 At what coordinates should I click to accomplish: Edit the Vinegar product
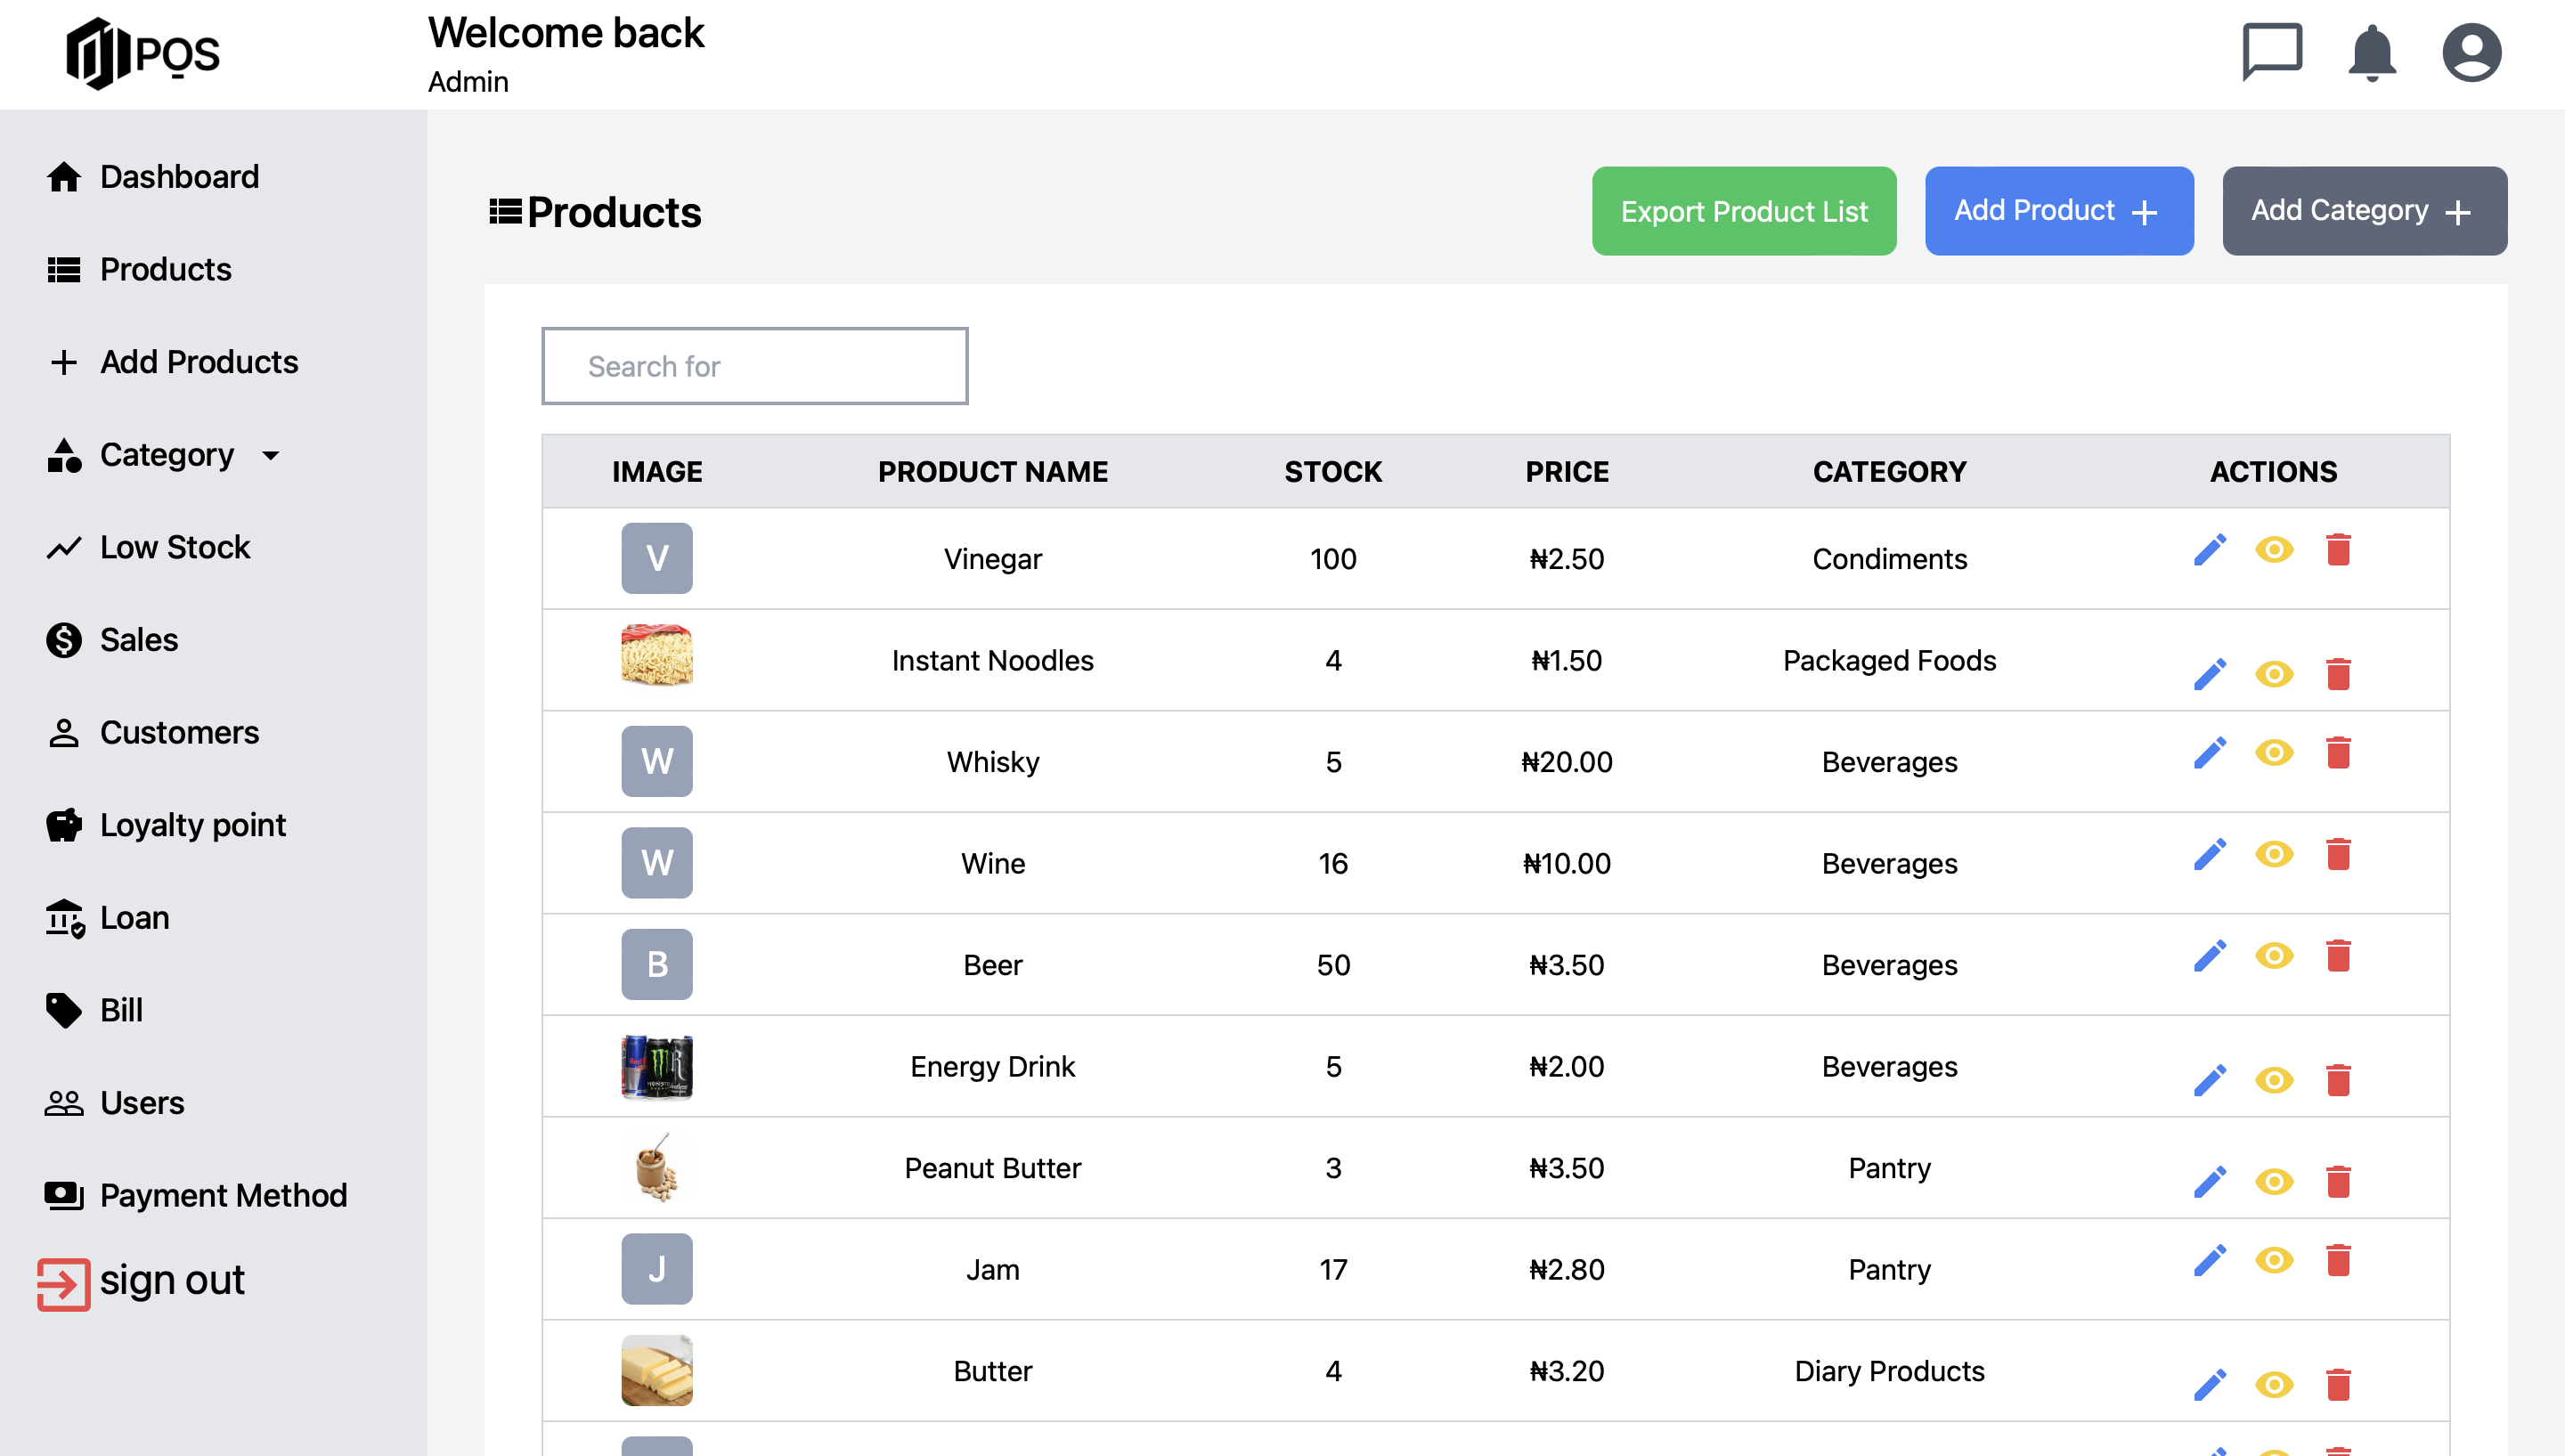[2210, 549]
